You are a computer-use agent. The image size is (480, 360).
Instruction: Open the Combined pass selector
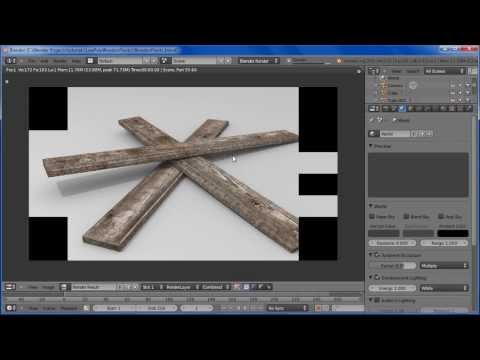215,287
